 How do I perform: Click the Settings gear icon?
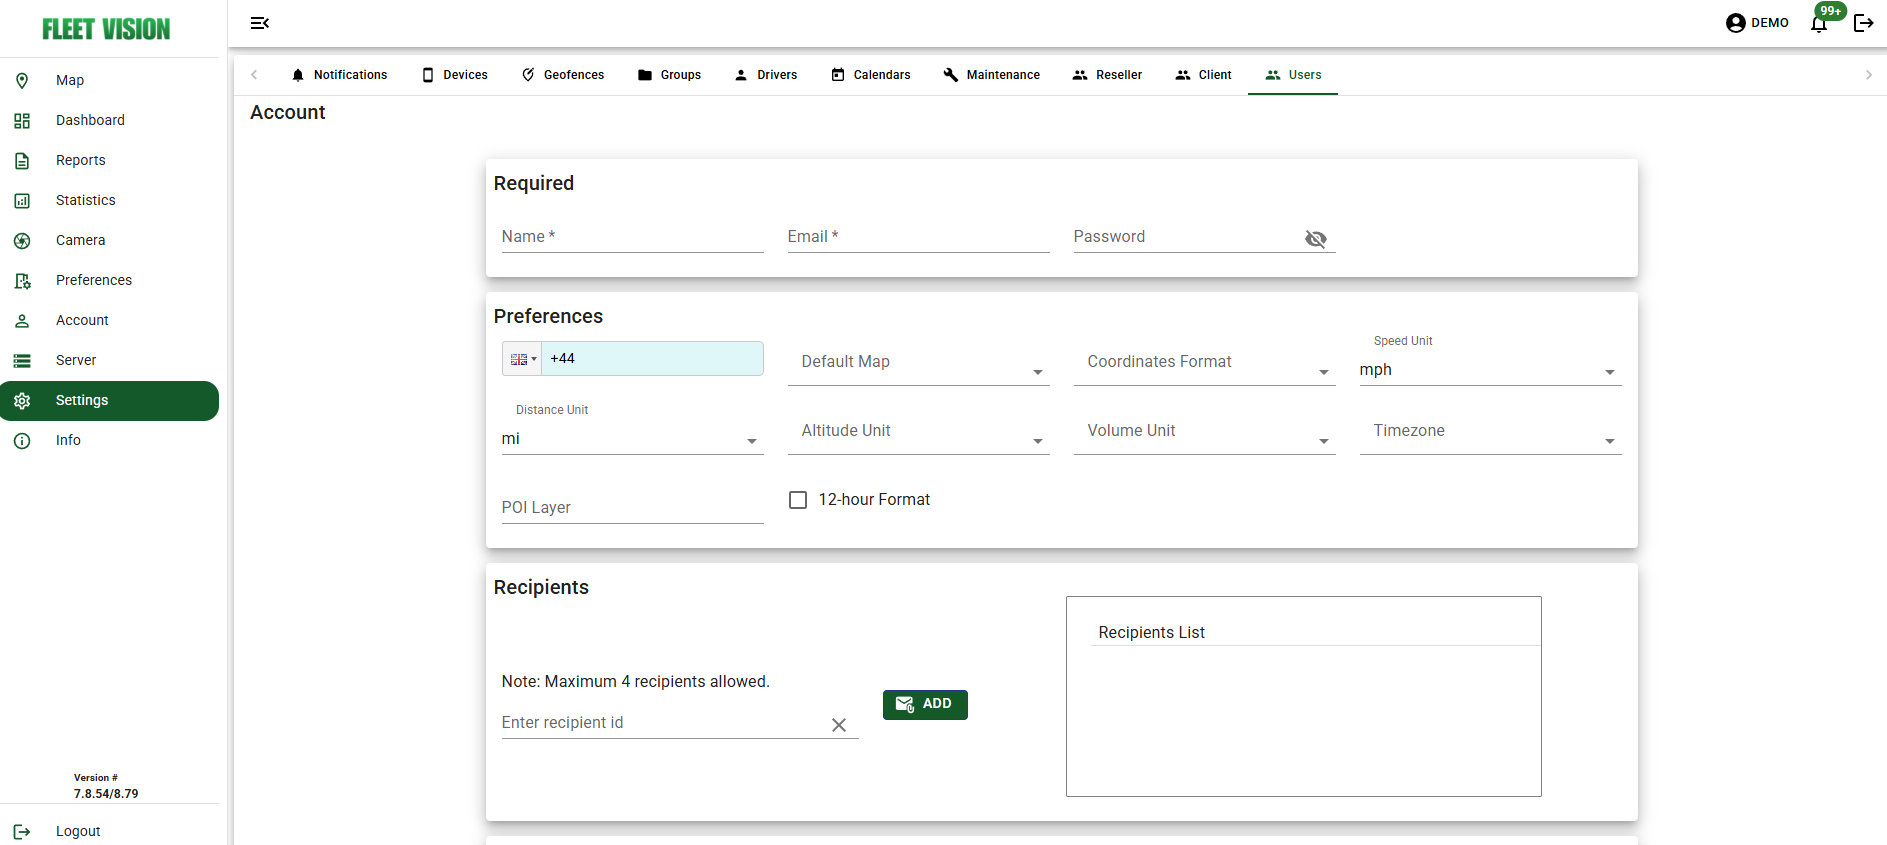[x=22, y=401]
